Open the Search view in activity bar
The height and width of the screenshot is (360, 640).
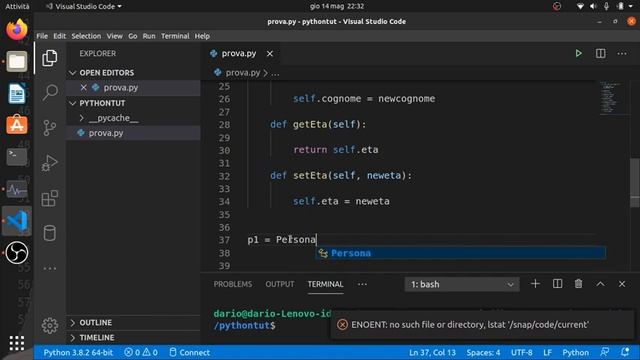click(50, 93)
